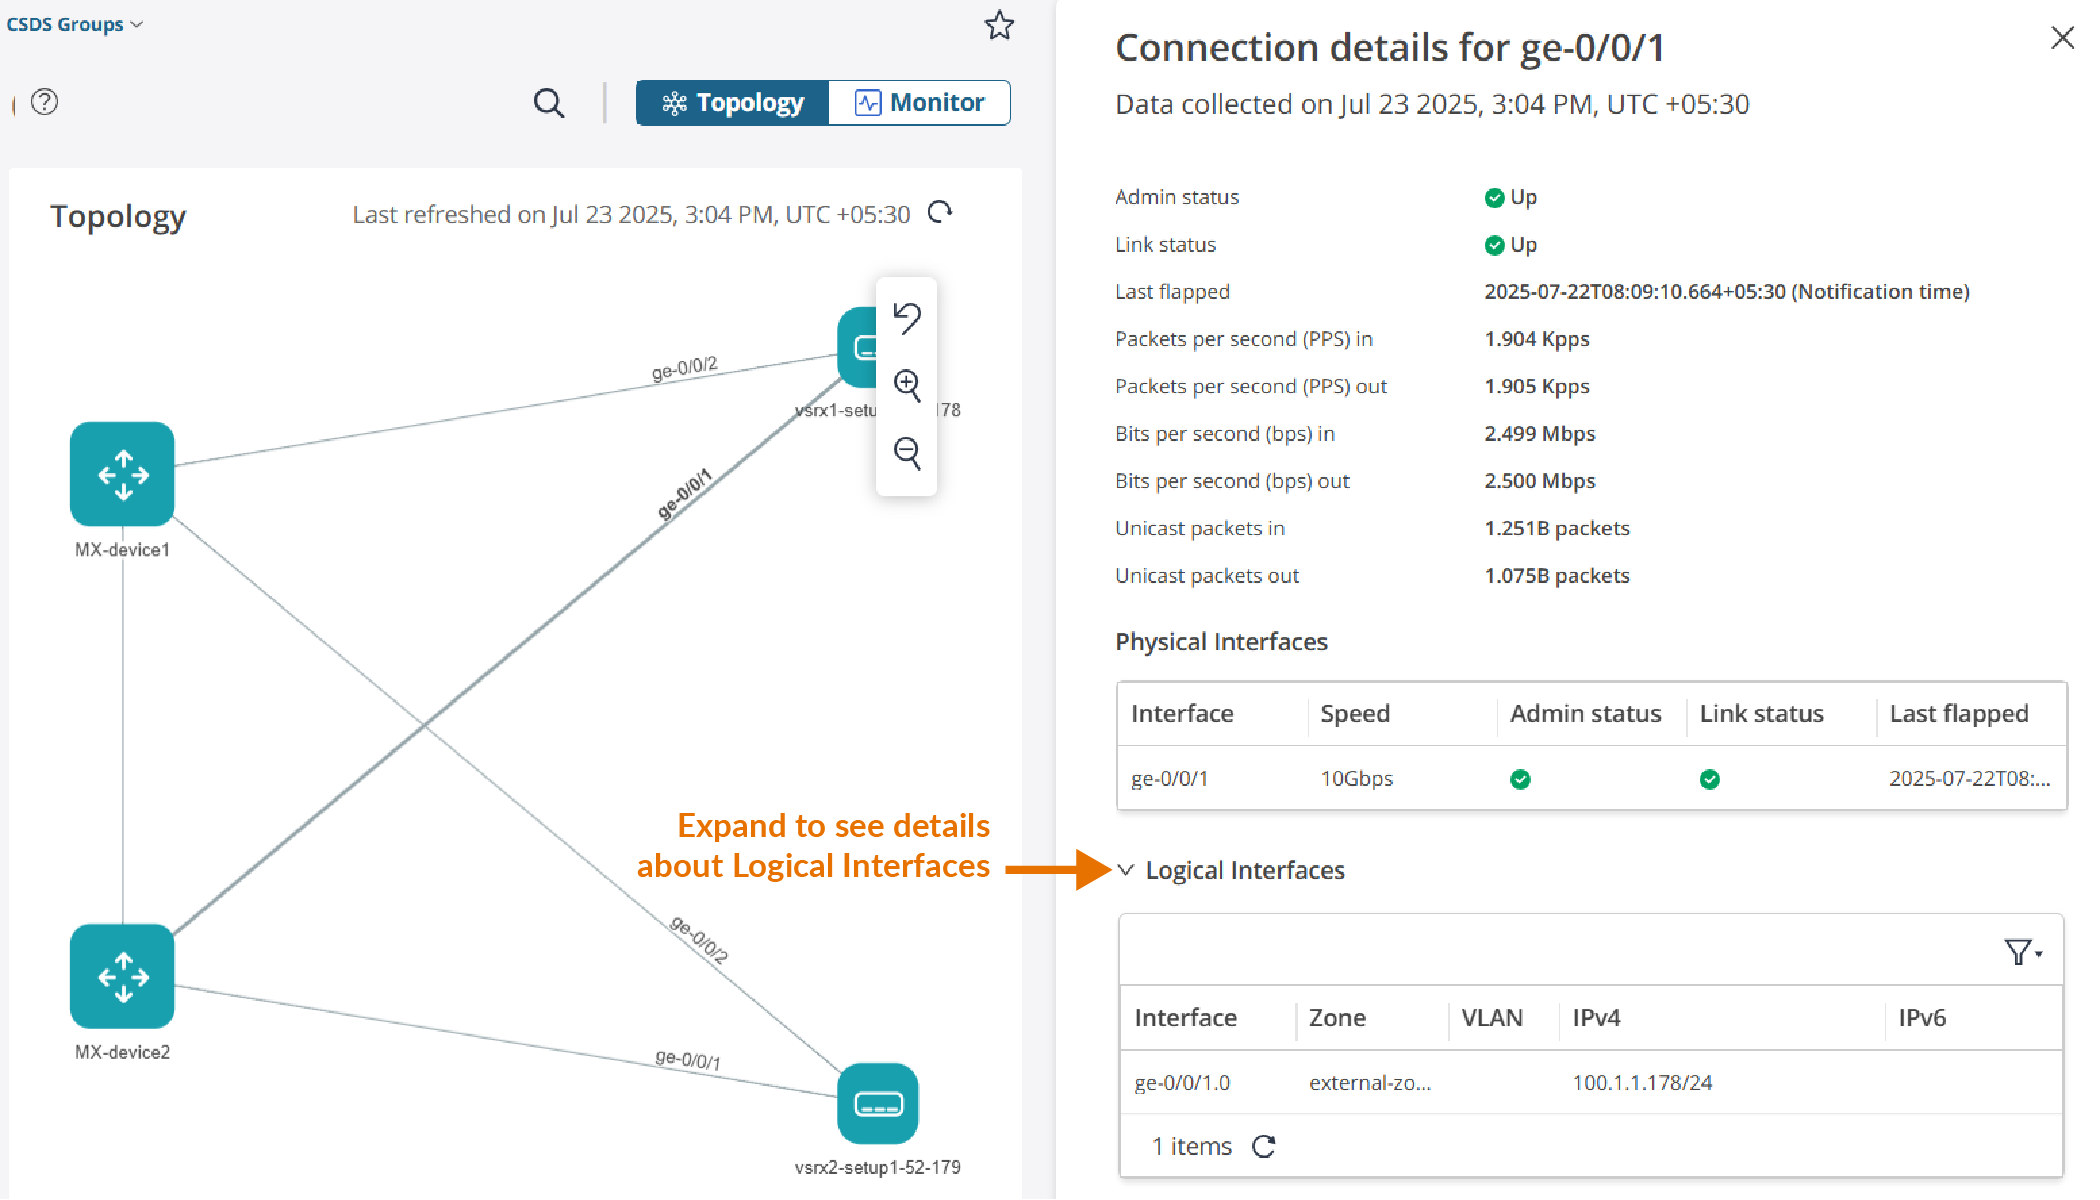Open the help question mark icon
The image size is (2100, 1200).
(x=45, y=102)
